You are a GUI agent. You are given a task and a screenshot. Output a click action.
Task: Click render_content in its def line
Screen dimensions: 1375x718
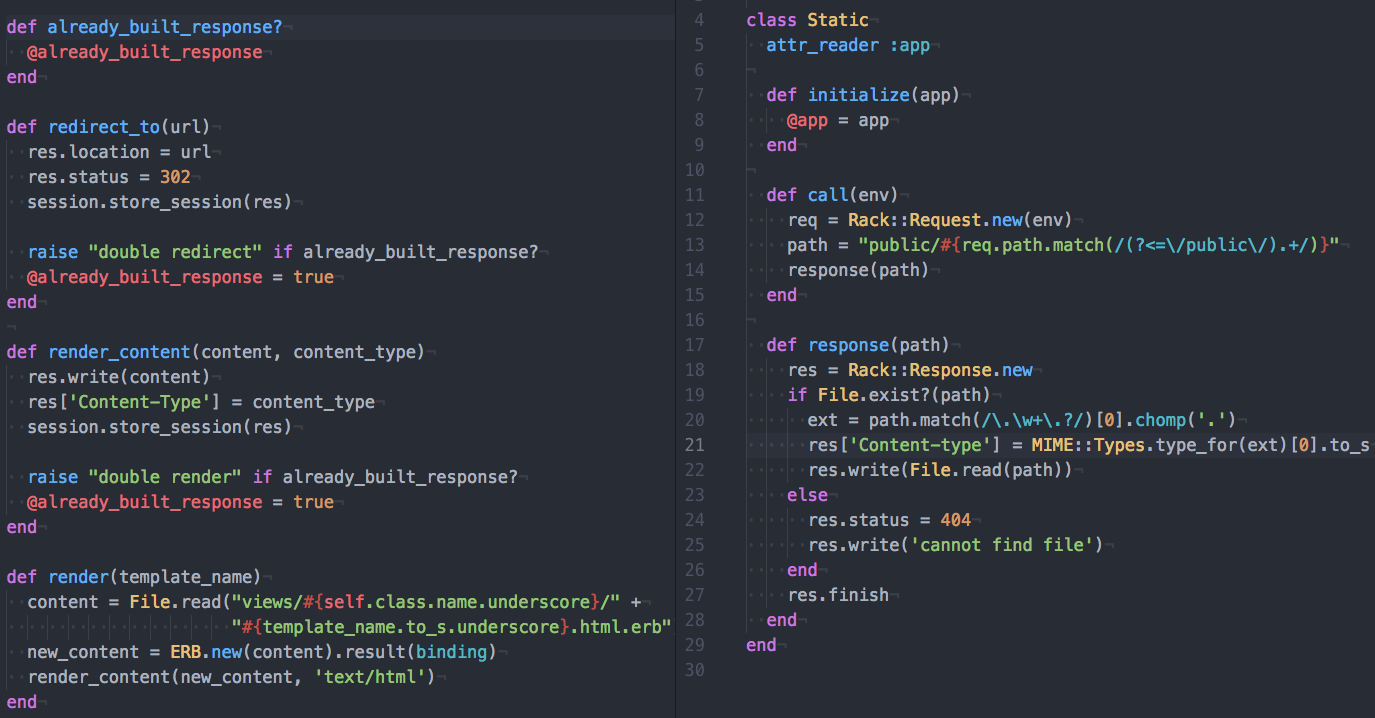coord(119,352)
